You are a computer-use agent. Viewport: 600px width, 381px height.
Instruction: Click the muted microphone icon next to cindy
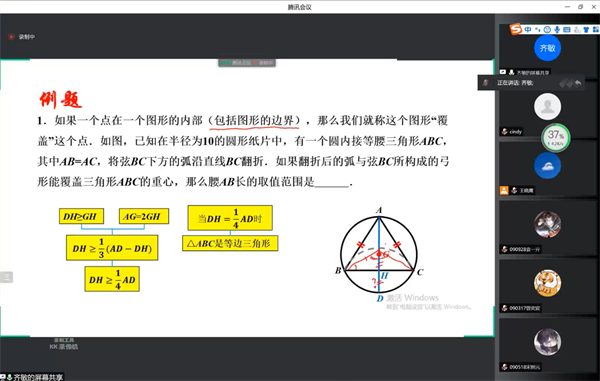[x=505, y=131]
